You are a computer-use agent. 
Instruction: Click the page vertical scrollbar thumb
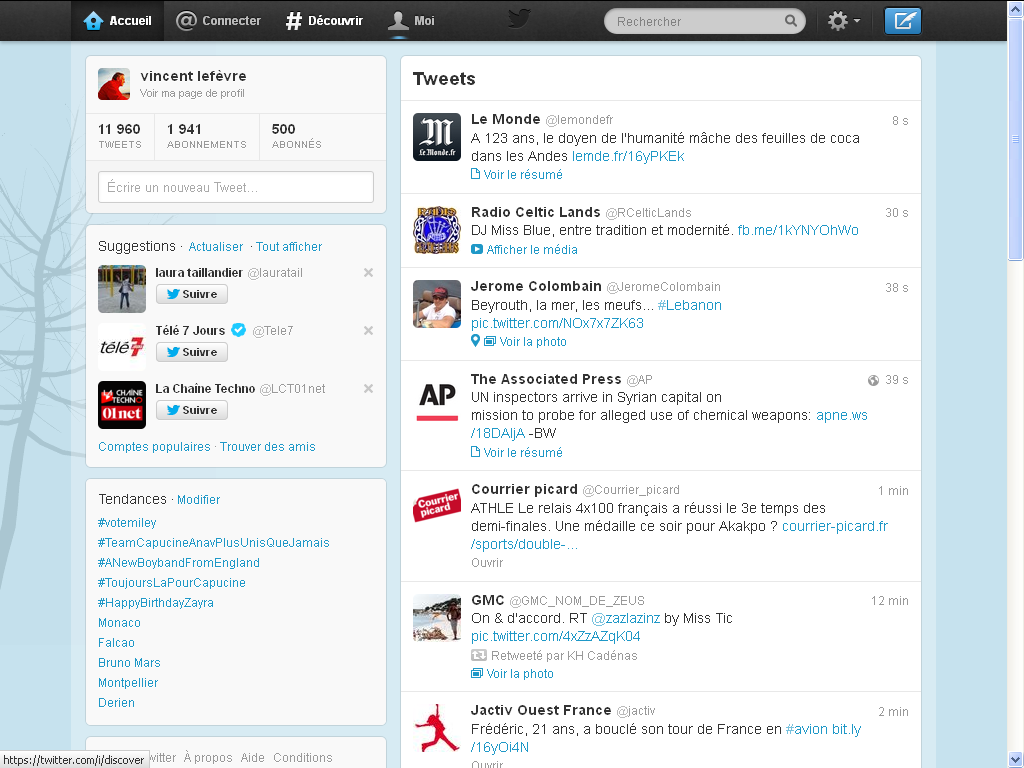pos(1016,139)
